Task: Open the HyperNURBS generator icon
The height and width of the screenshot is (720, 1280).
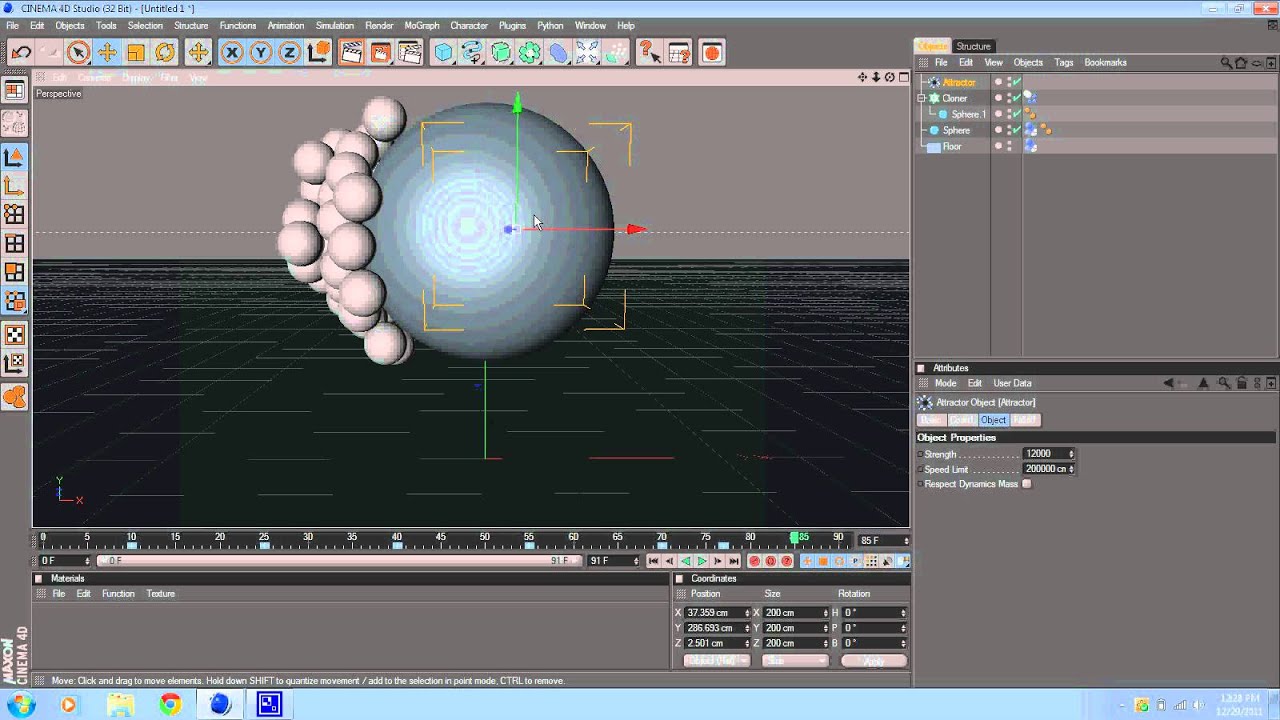Action: point(501,52)
